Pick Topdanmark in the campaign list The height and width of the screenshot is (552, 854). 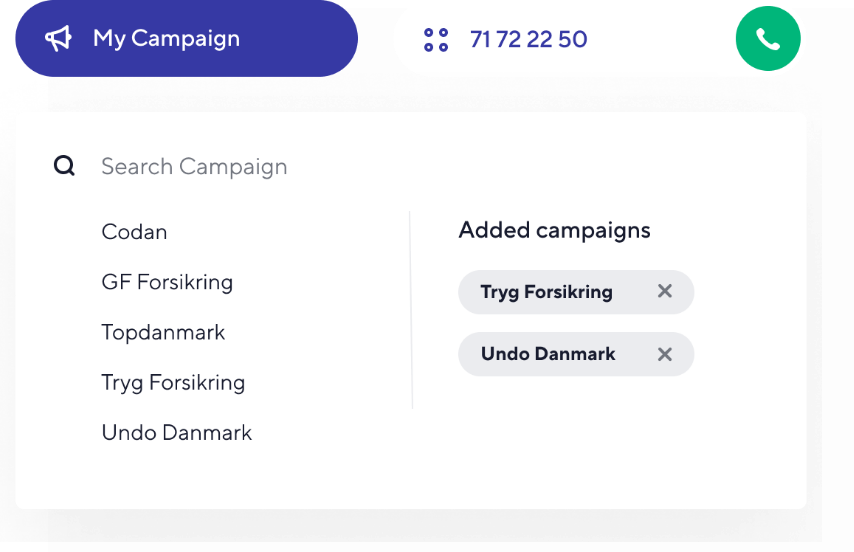(x=163, y=332)
